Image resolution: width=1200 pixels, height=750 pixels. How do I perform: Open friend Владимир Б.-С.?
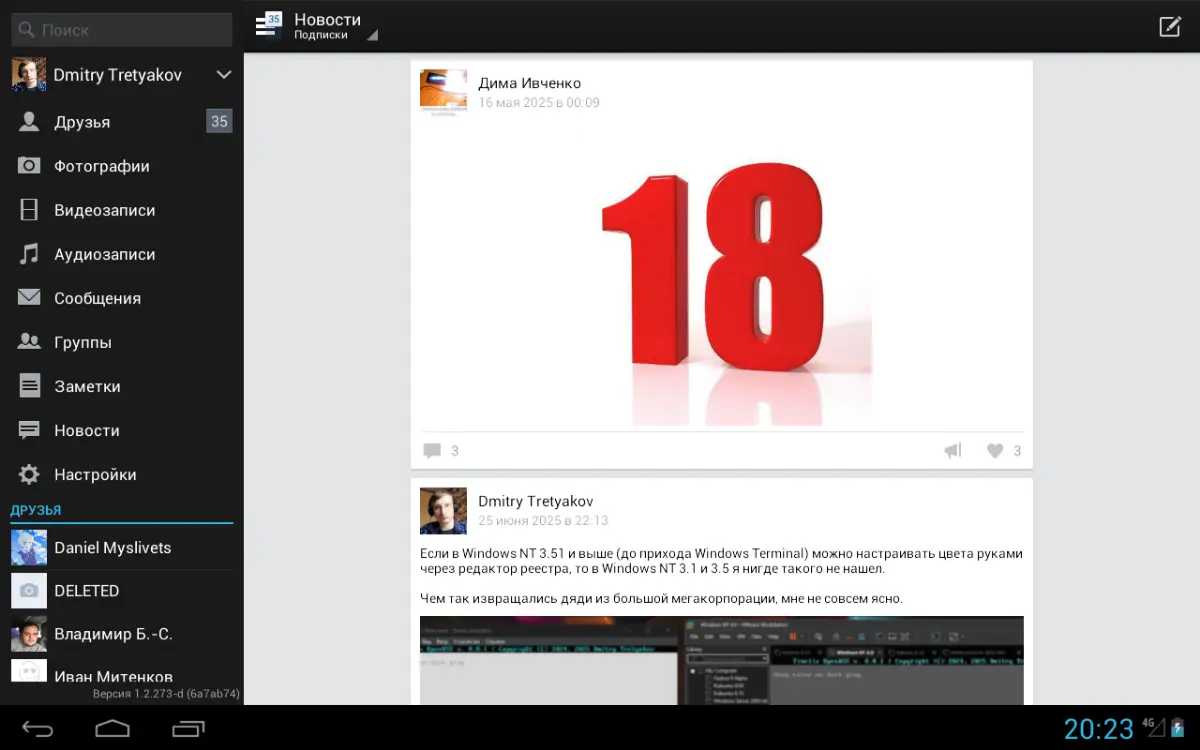[x=122, y=634]
